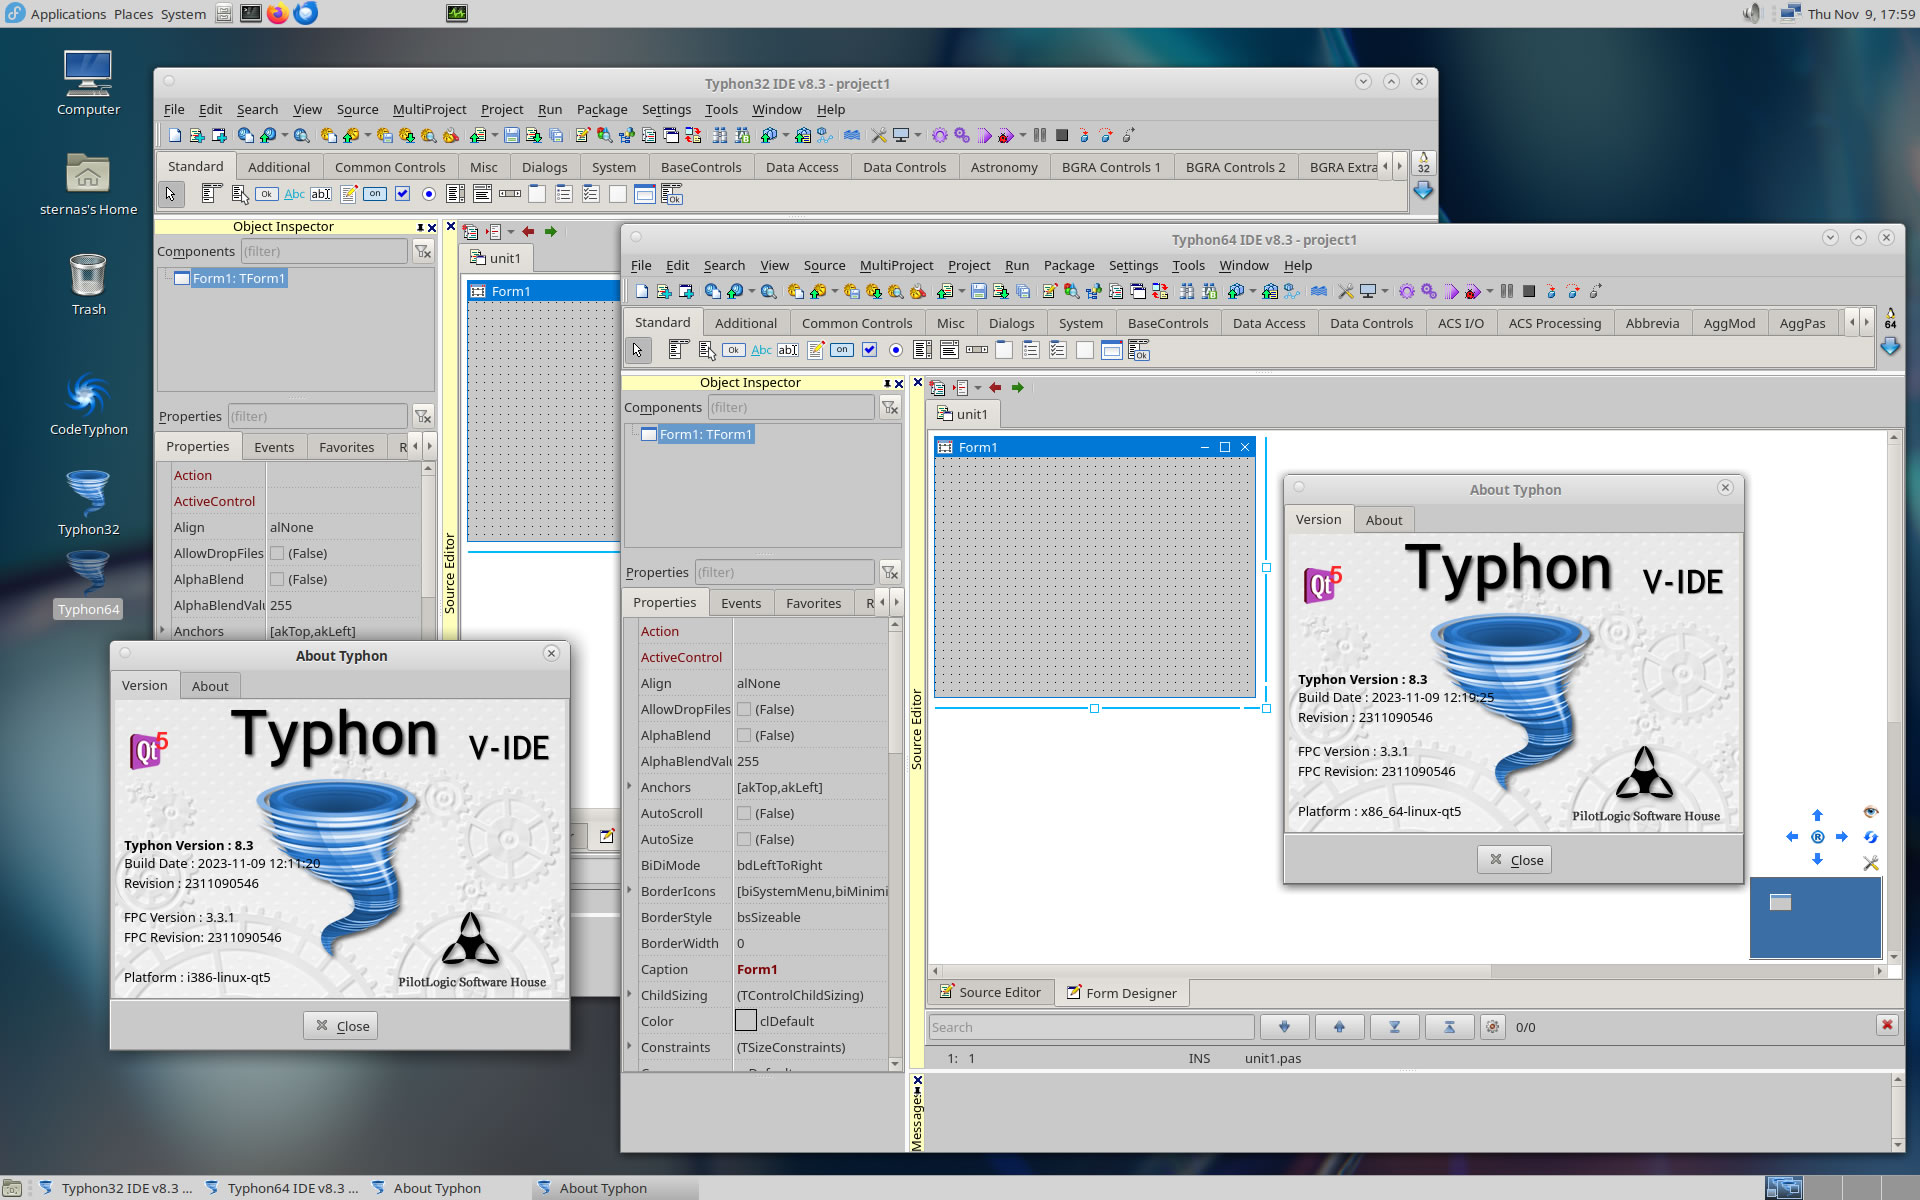Image resolution: width=1920 pixels, height=1200 pixels.
Task: Click Typhon64 inspector properties vertical scrollbar
Action: tap(895, 843)
